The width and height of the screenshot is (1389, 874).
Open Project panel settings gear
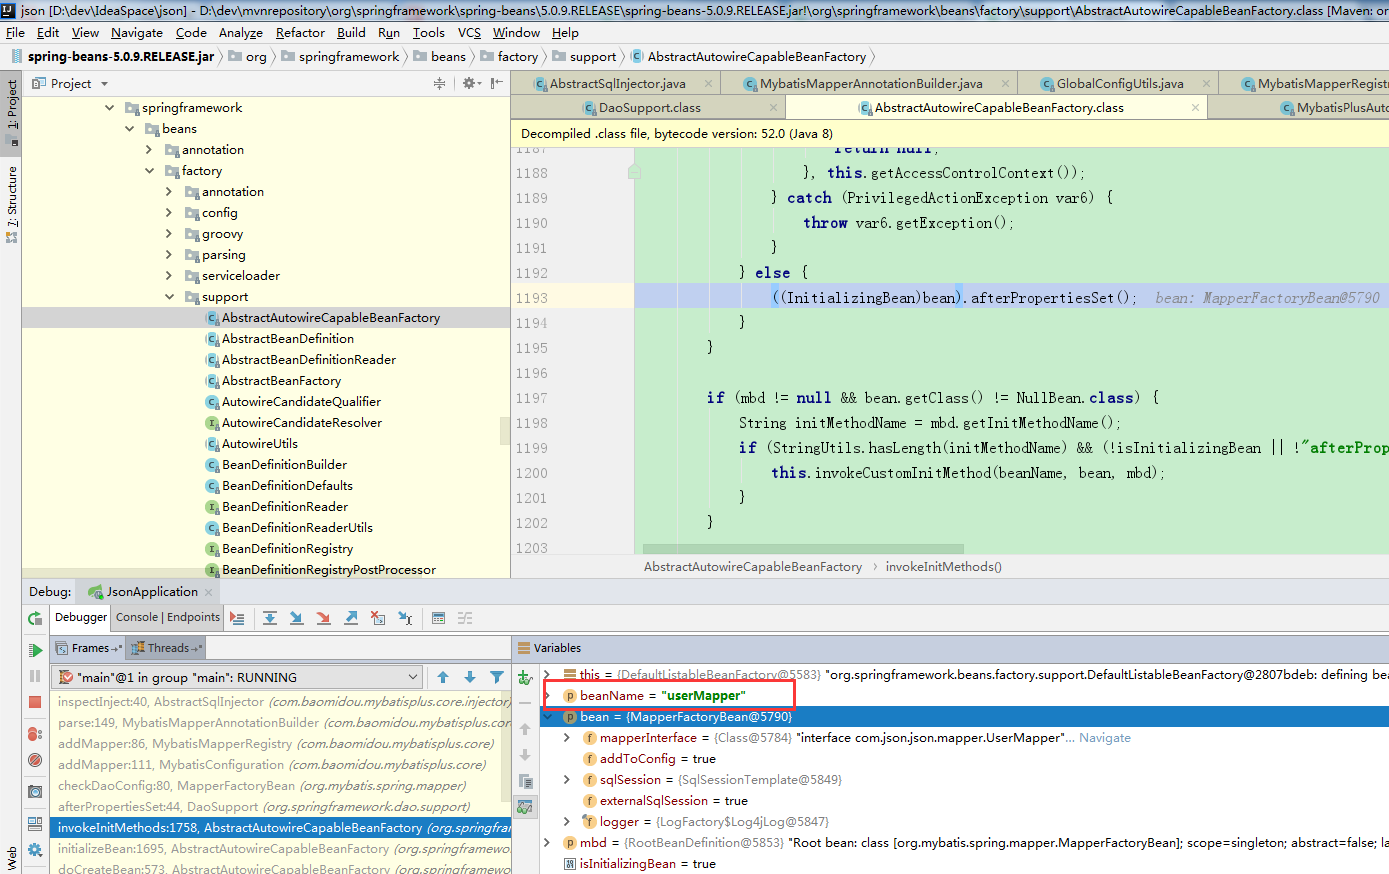(x=470, y=83)
